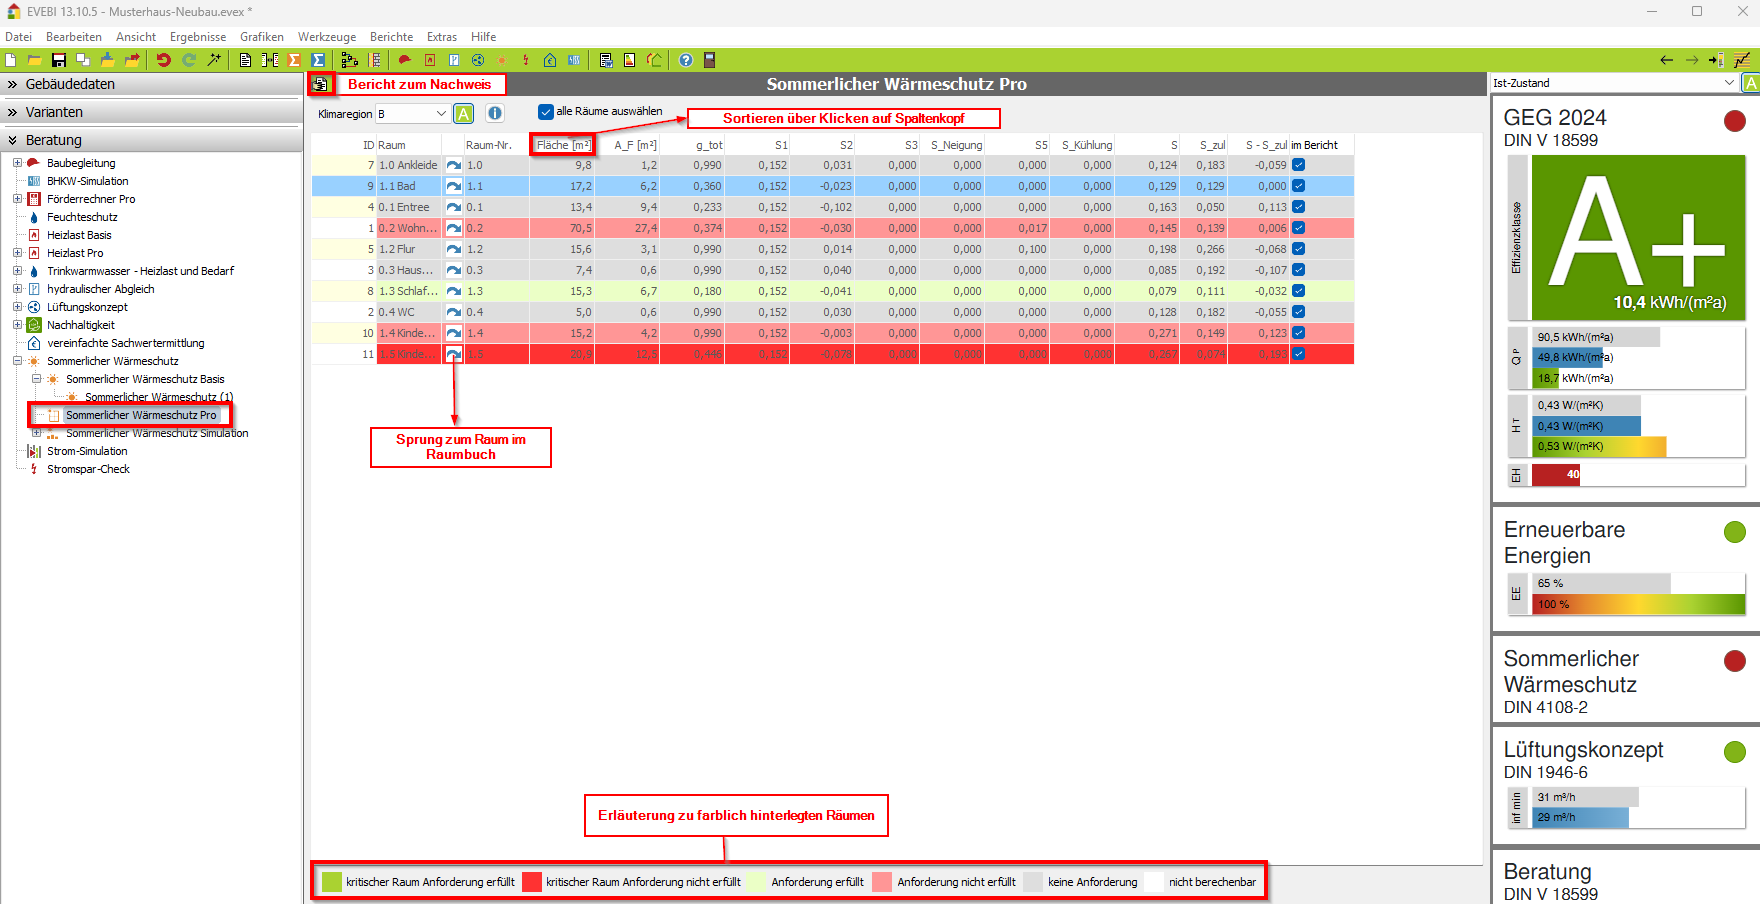This screenshot has width=1760, height=904.
Task: Select Lüftungskonzept in the Beratung tree
Action: (87, 307)
